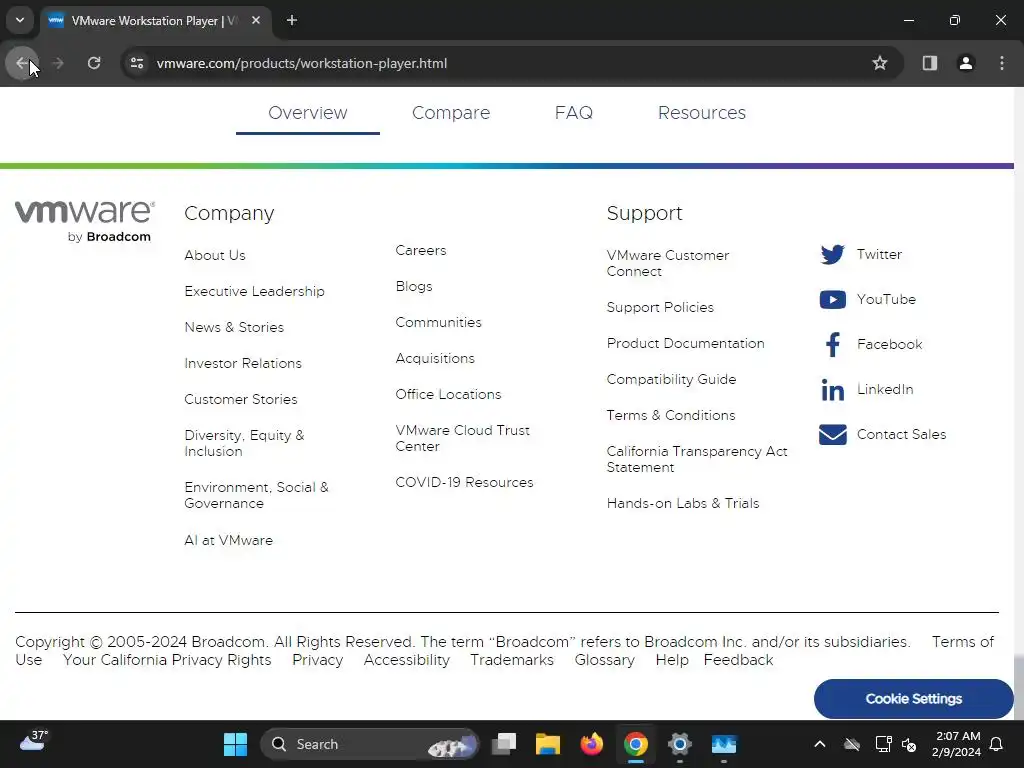The height and width of the screenshot is (768, 1024).
Task: Open the Windows Start menu
Action: [x=235, y=744]
